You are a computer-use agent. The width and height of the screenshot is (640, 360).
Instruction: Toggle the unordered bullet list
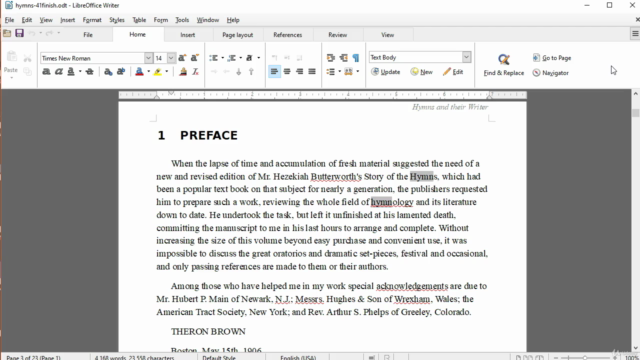pos(213,58)
